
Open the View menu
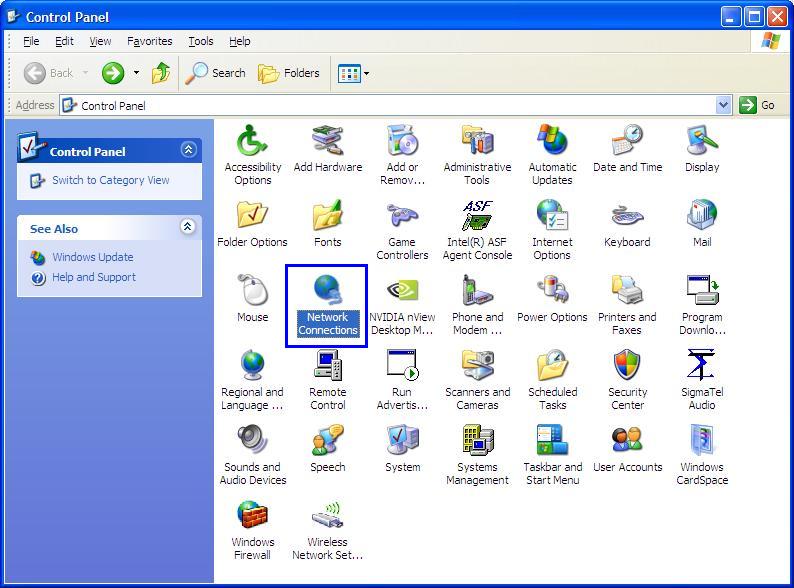(100, 41)
